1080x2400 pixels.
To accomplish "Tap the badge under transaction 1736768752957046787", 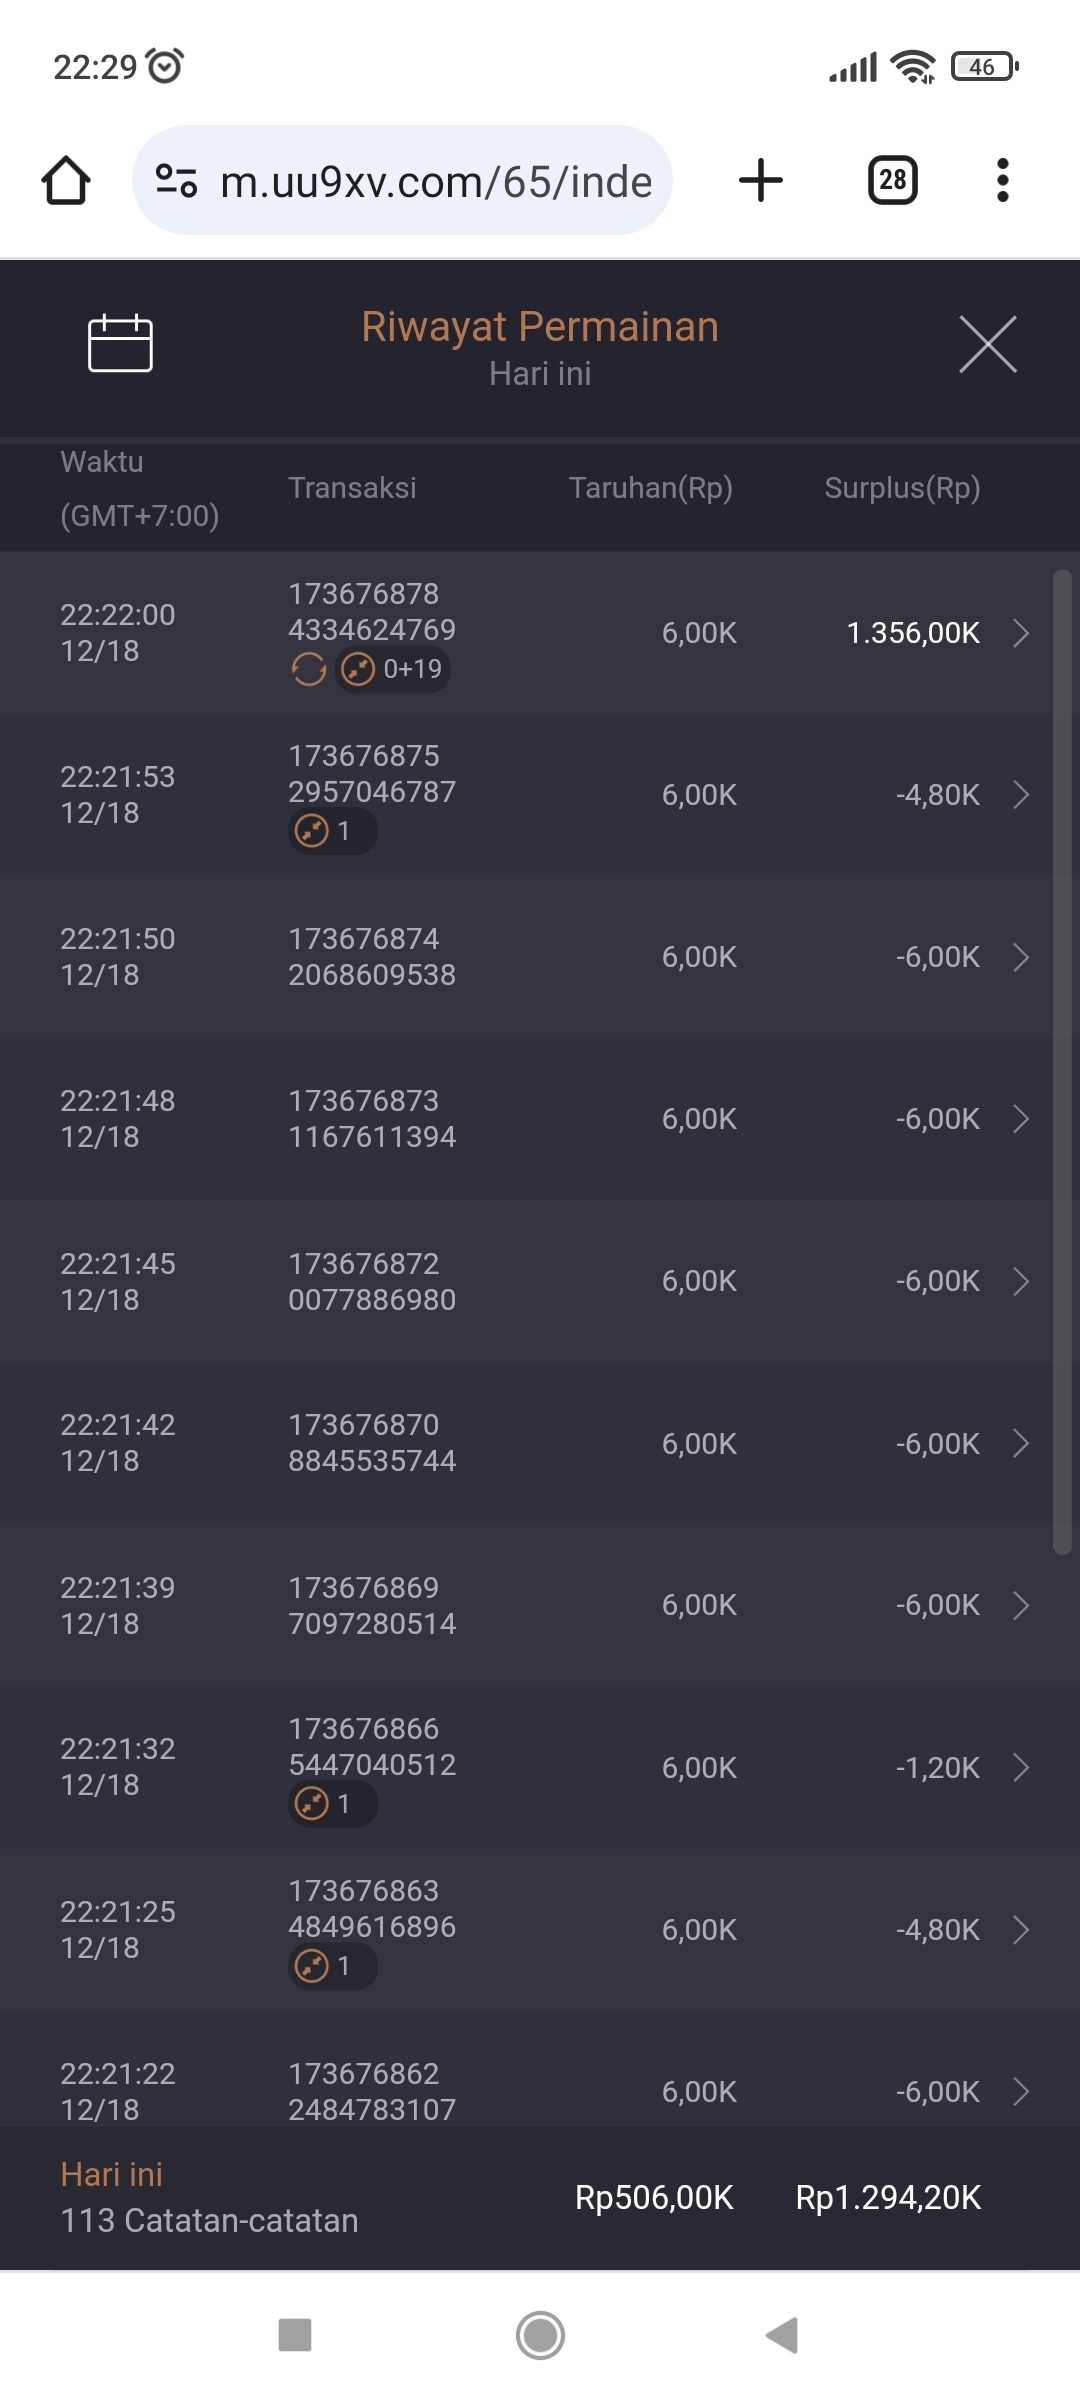I will (332, 831).
